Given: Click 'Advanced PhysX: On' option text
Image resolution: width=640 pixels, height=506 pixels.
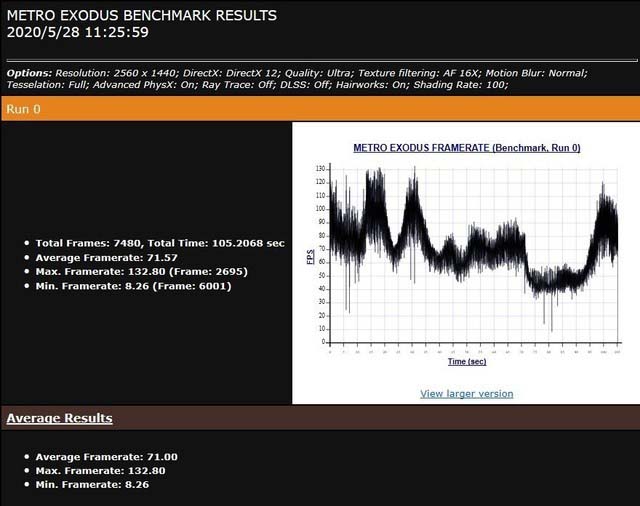Looking at the screenshot, I should click(144, 85).
